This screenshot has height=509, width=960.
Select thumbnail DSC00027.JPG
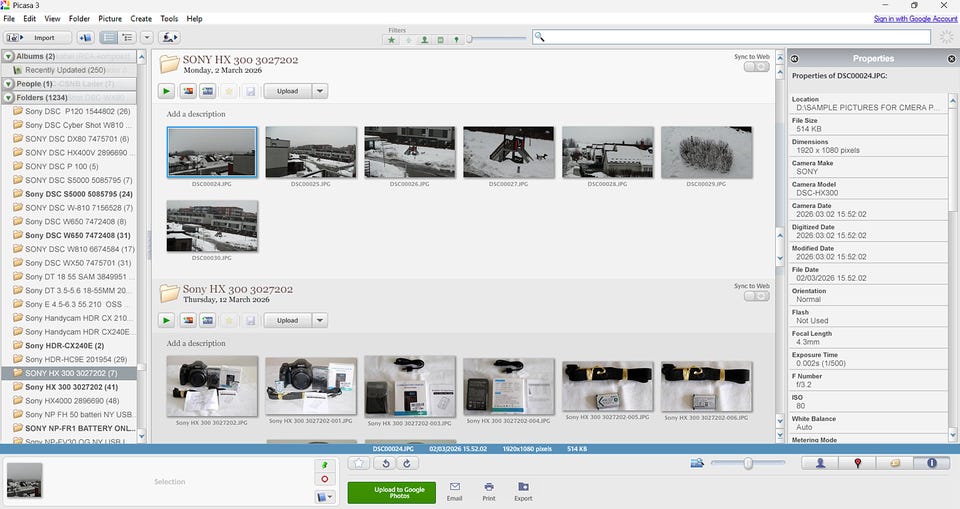coord(509,153)
